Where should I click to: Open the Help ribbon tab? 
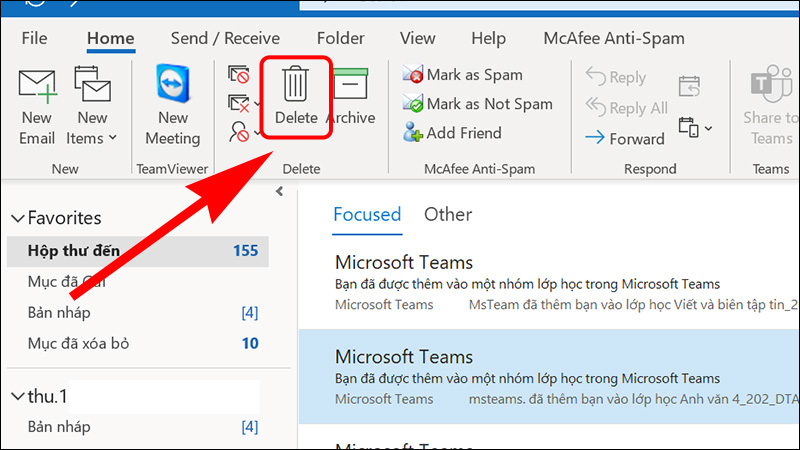(488, 38)
